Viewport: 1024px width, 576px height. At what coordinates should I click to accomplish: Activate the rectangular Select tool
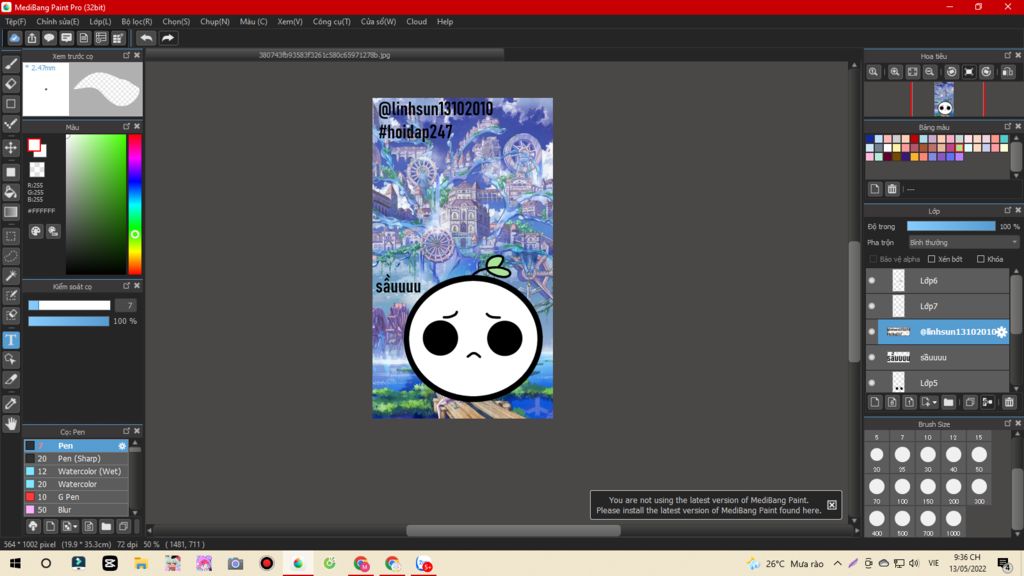(11, 236)
